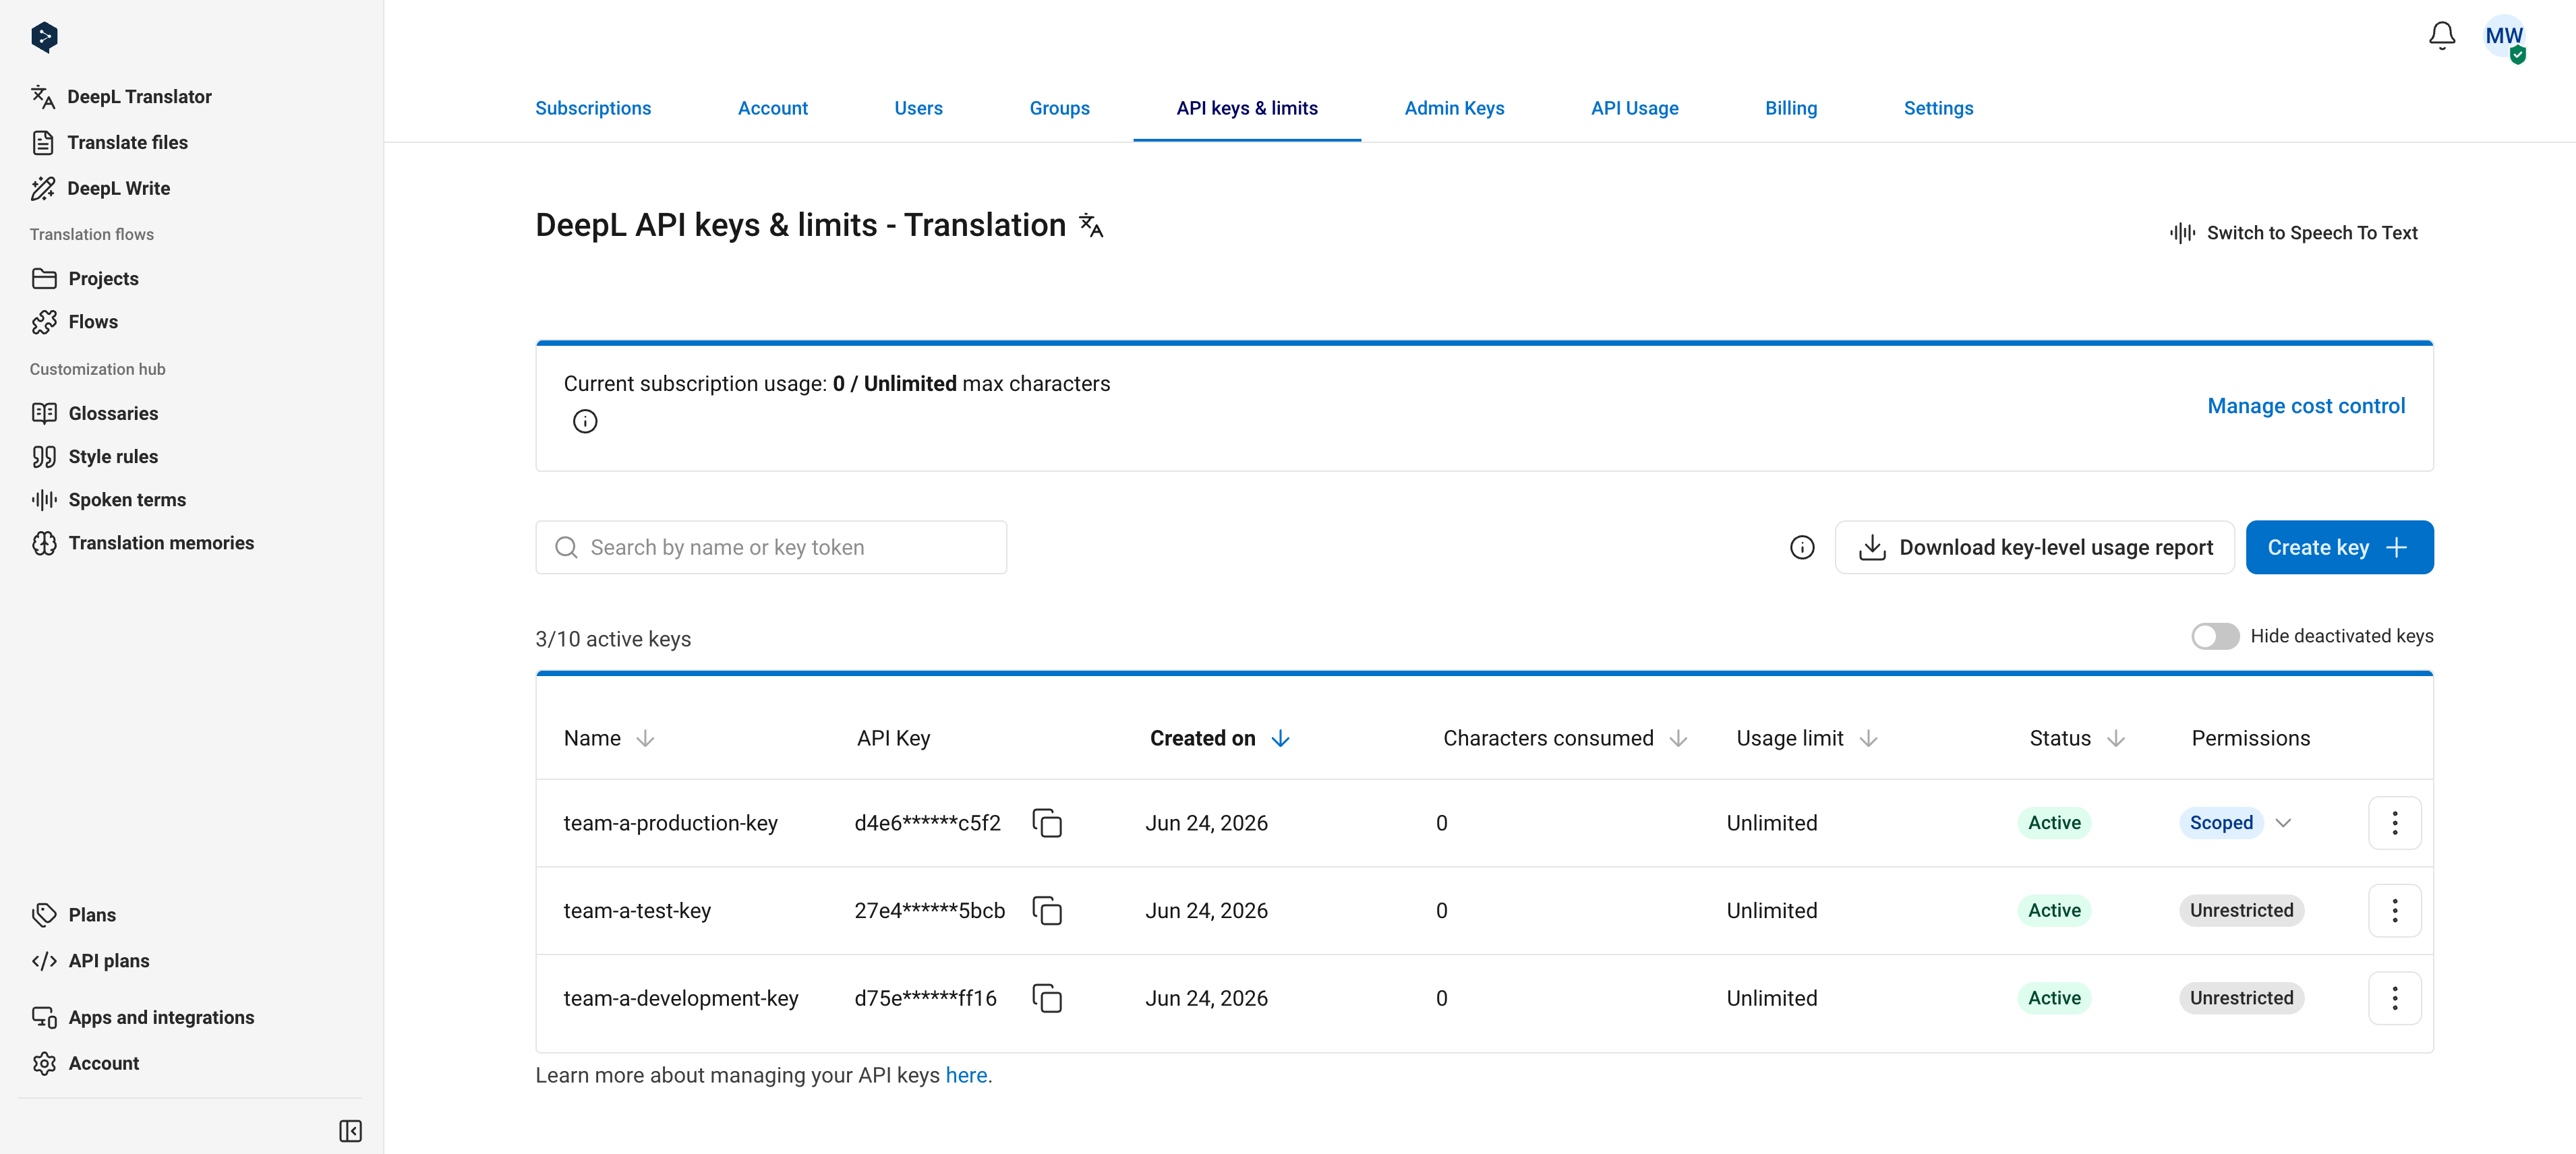Open Translation memories in sidebar
This screenshot has height=1154, width=2576.
tap(143, 543)
